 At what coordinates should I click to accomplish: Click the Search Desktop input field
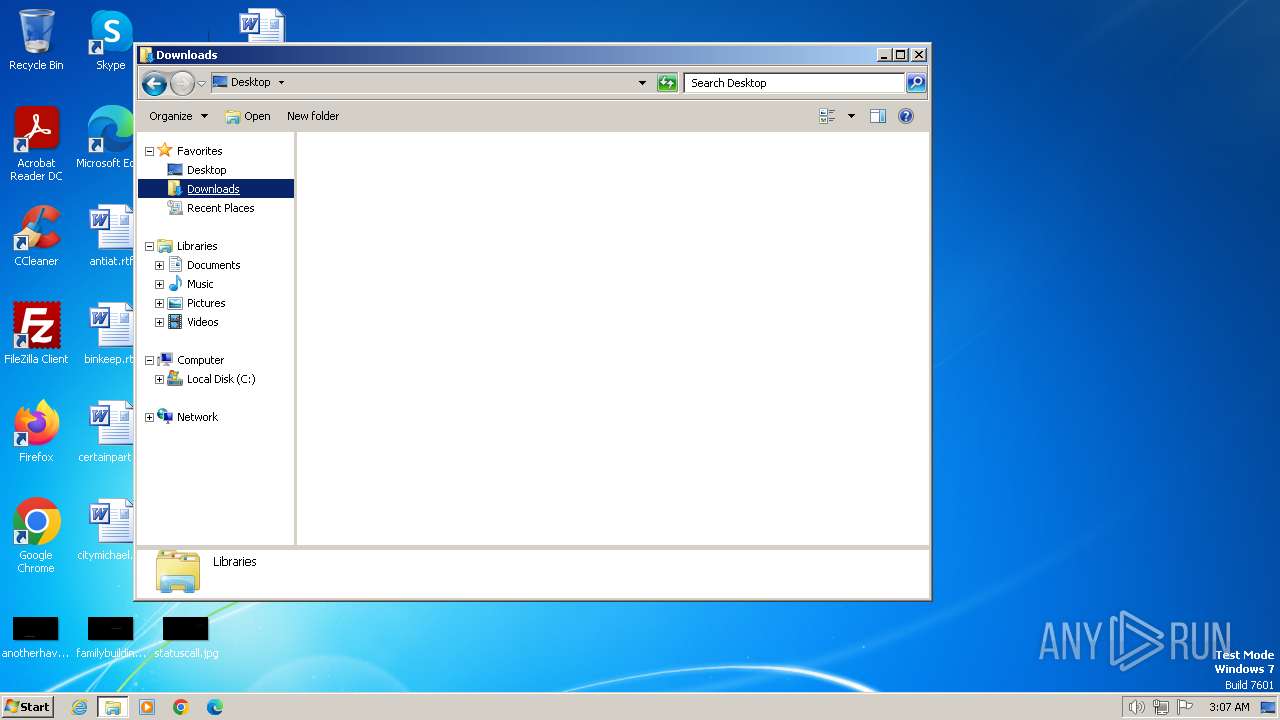795,83
